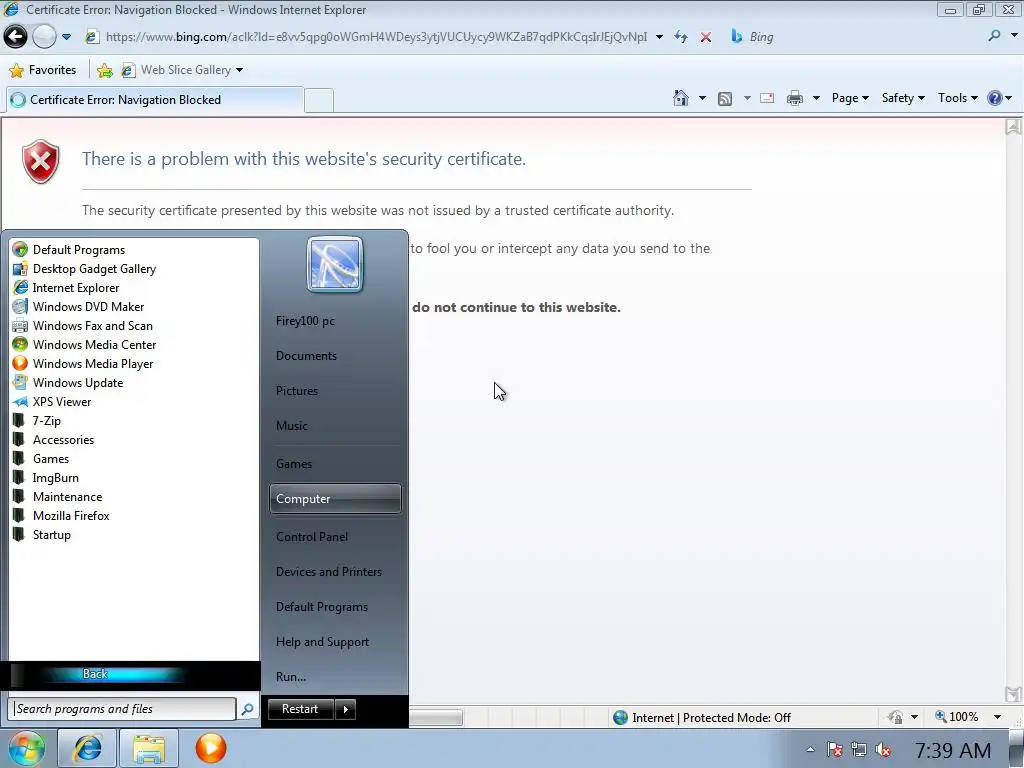Expand the Maintenance folder
1024x768 pixels.
click(134, 496)
